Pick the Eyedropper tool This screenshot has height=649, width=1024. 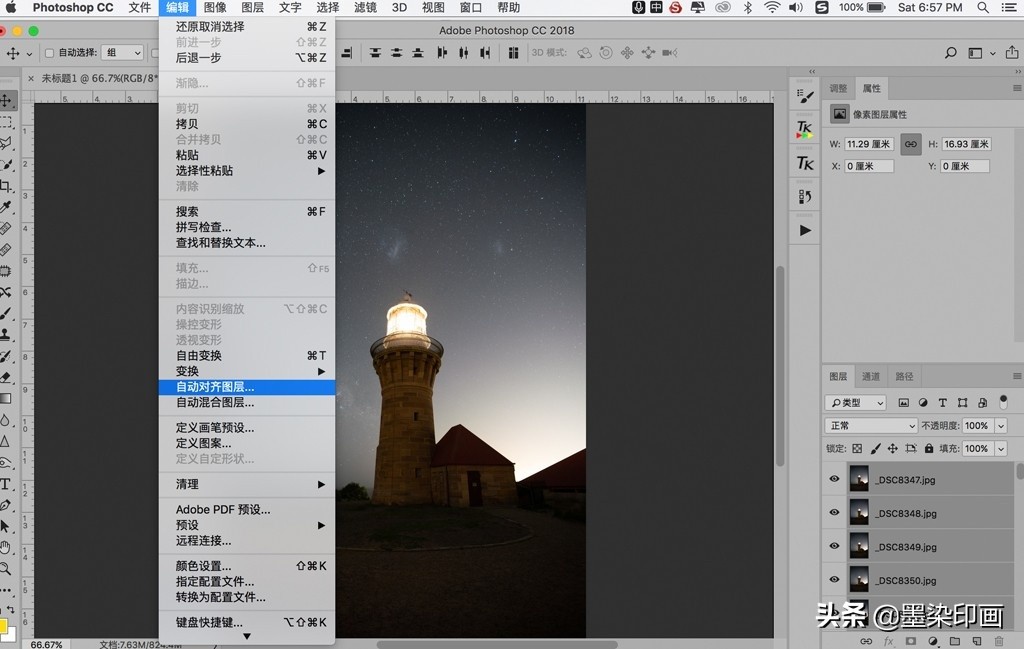pyautogui.click(x=6, y=207)
